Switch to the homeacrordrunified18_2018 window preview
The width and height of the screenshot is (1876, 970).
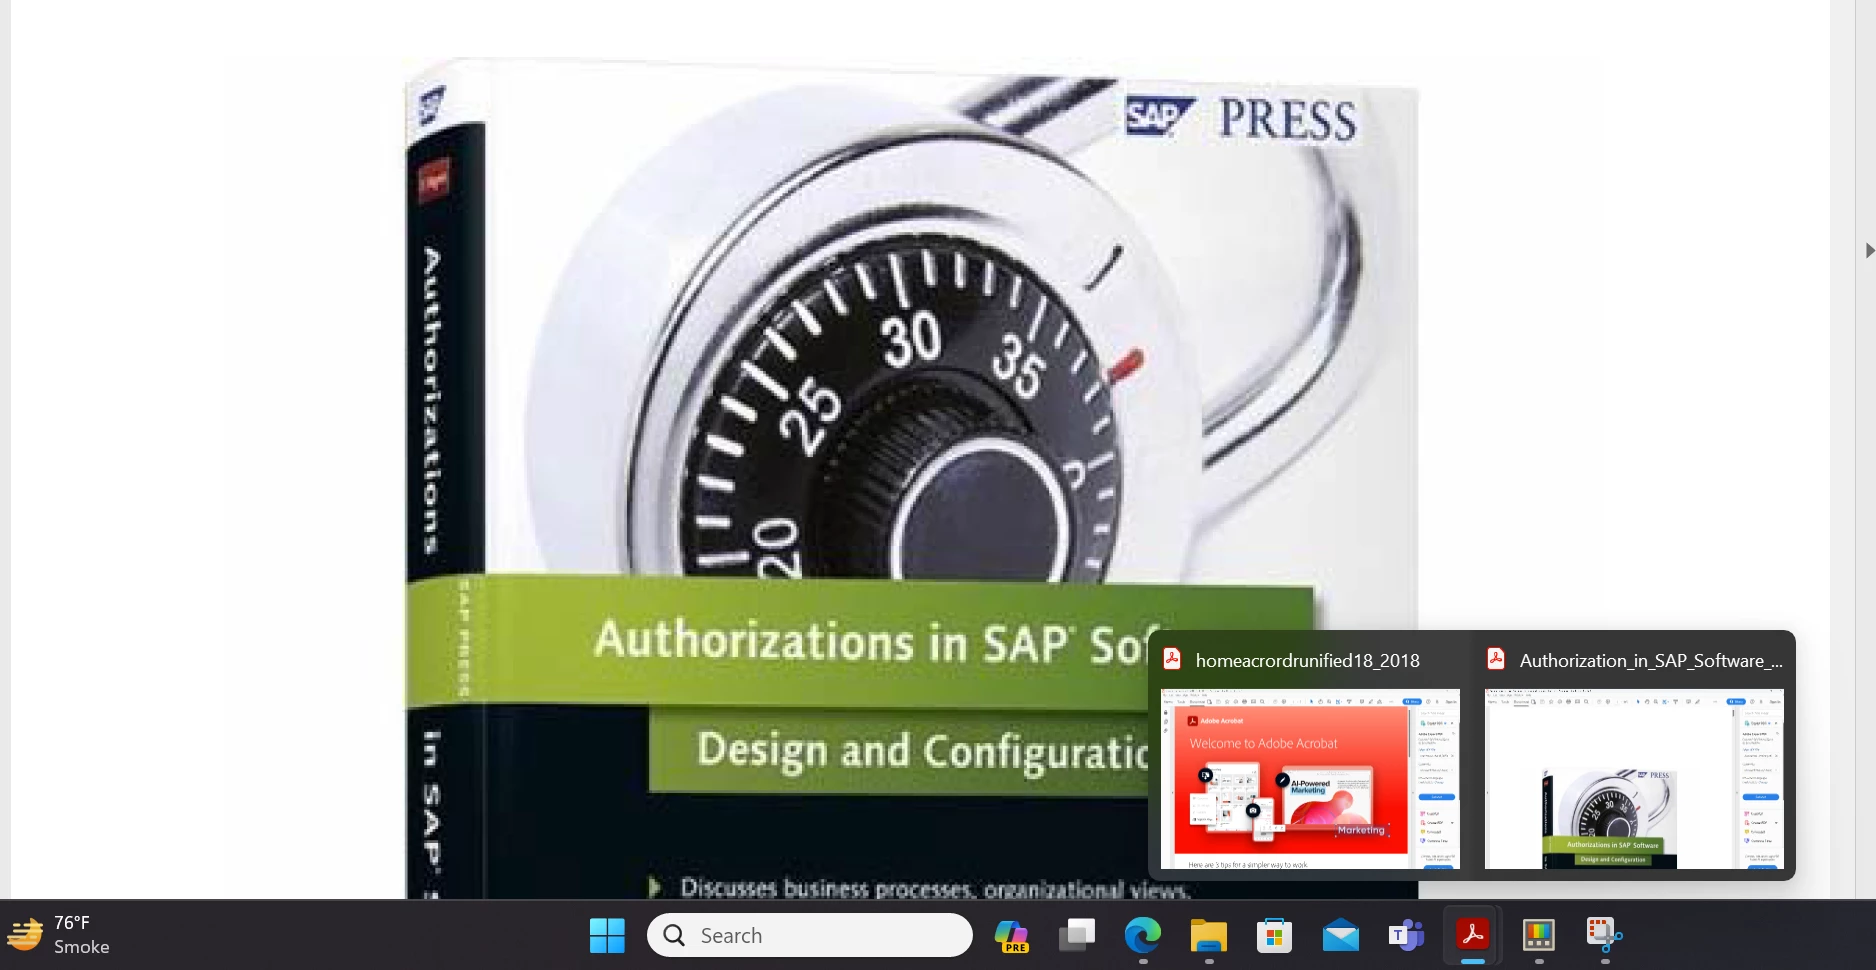pyautogui.click(x=1310, y=778)
